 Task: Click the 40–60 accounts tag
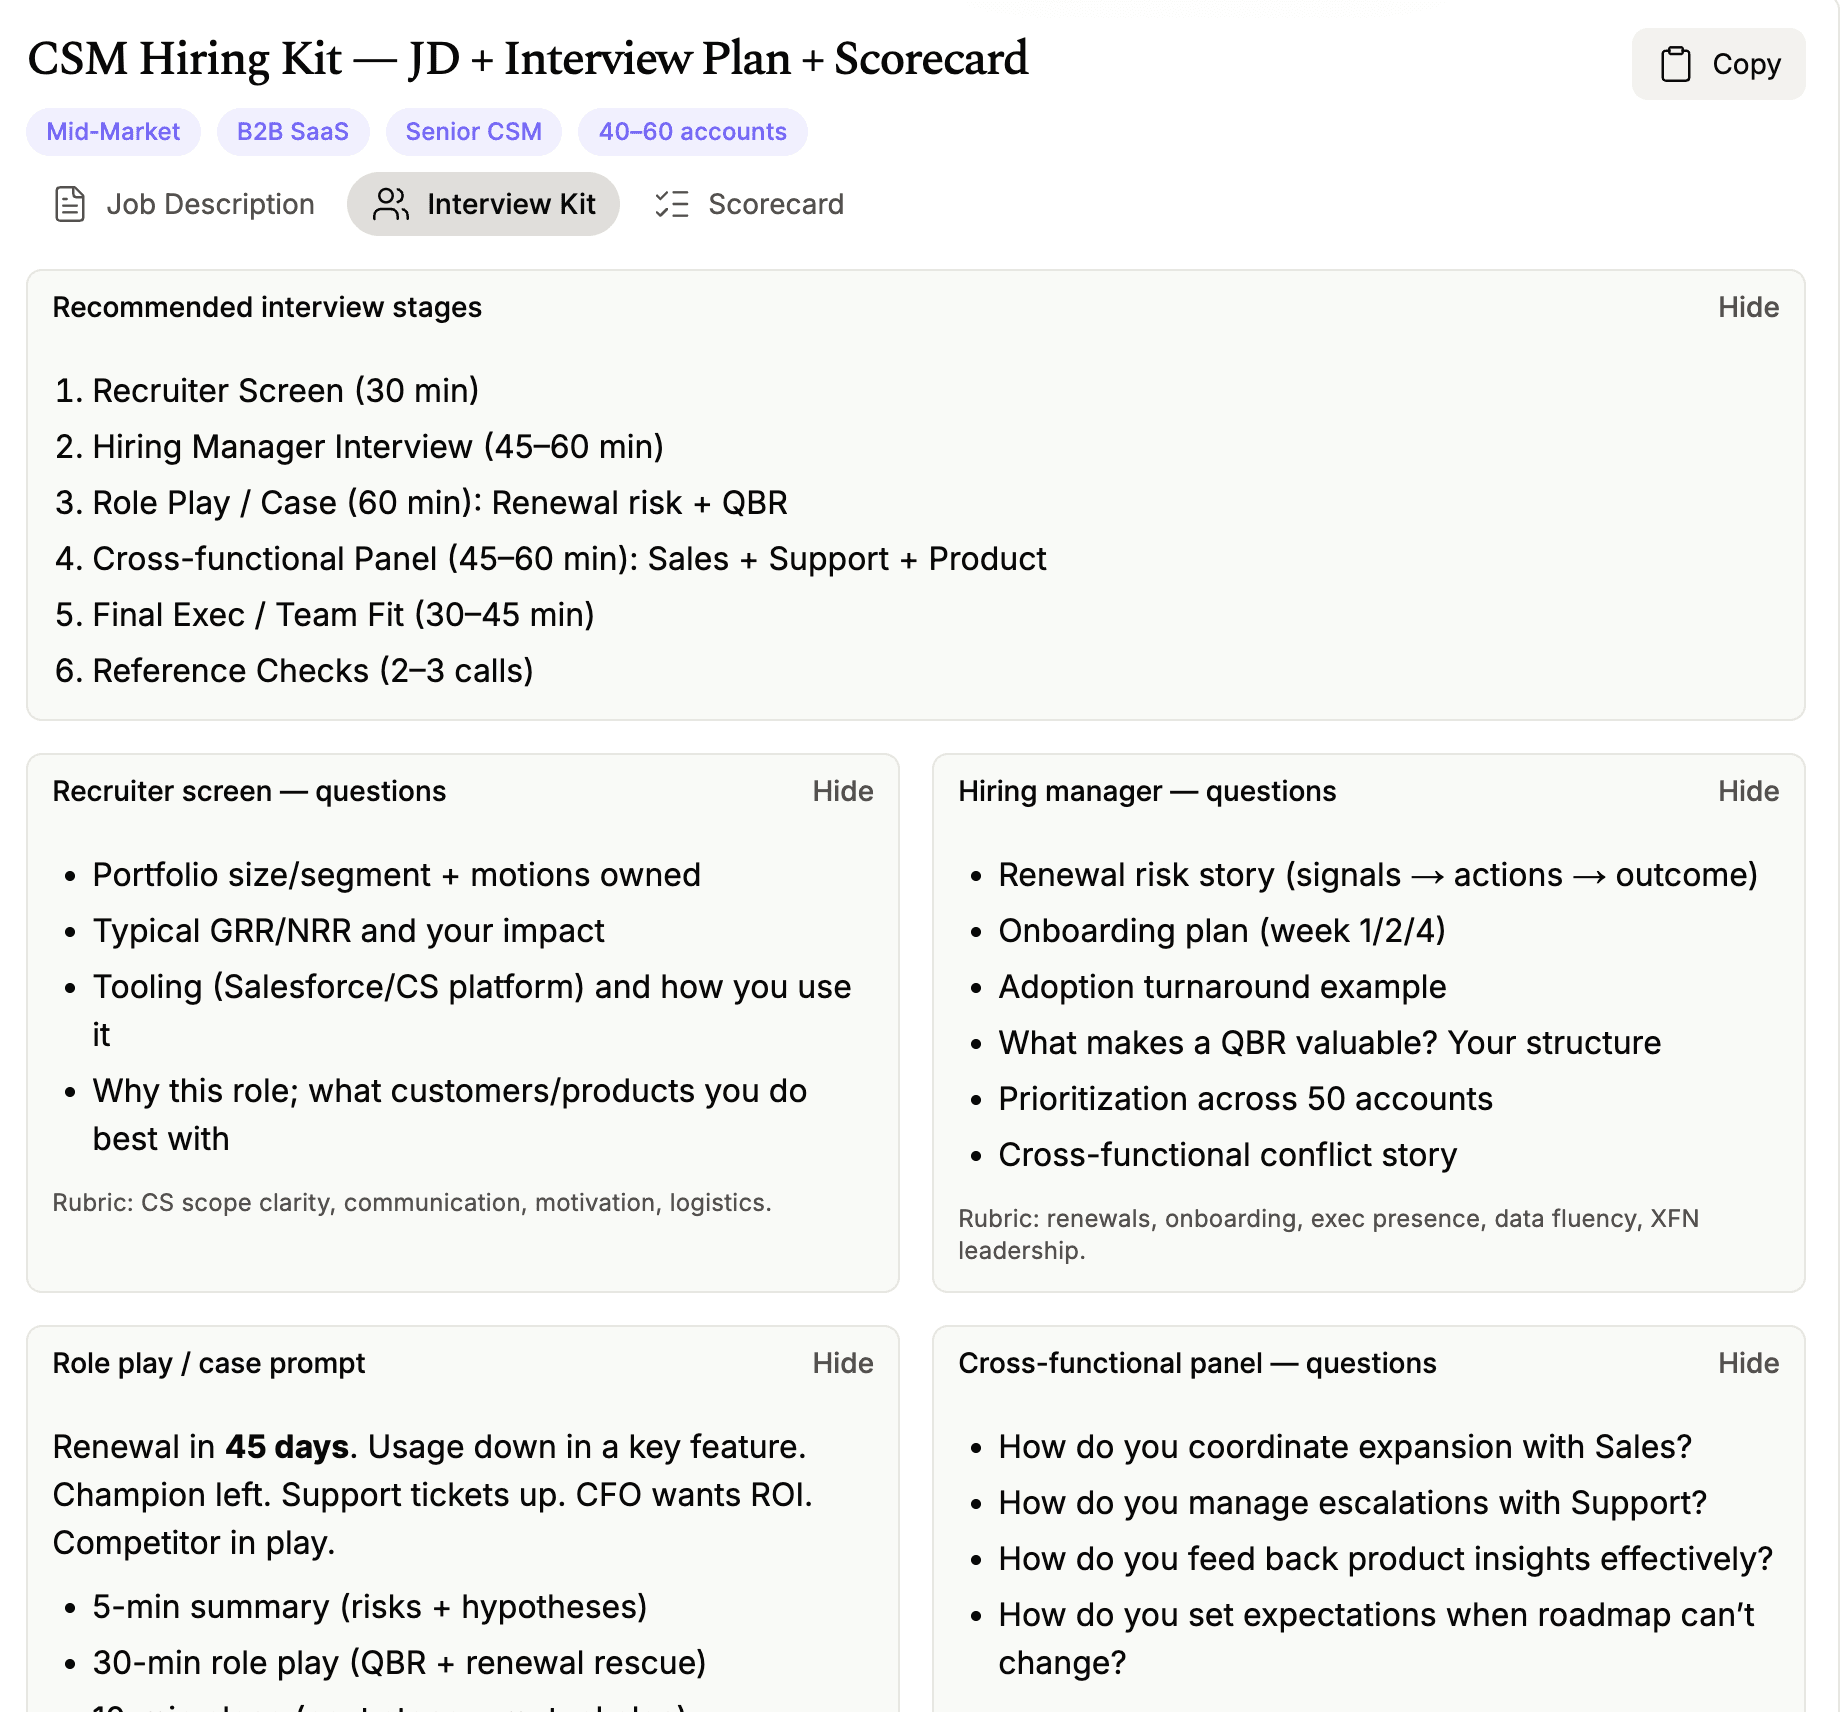[x=692, y=132]
